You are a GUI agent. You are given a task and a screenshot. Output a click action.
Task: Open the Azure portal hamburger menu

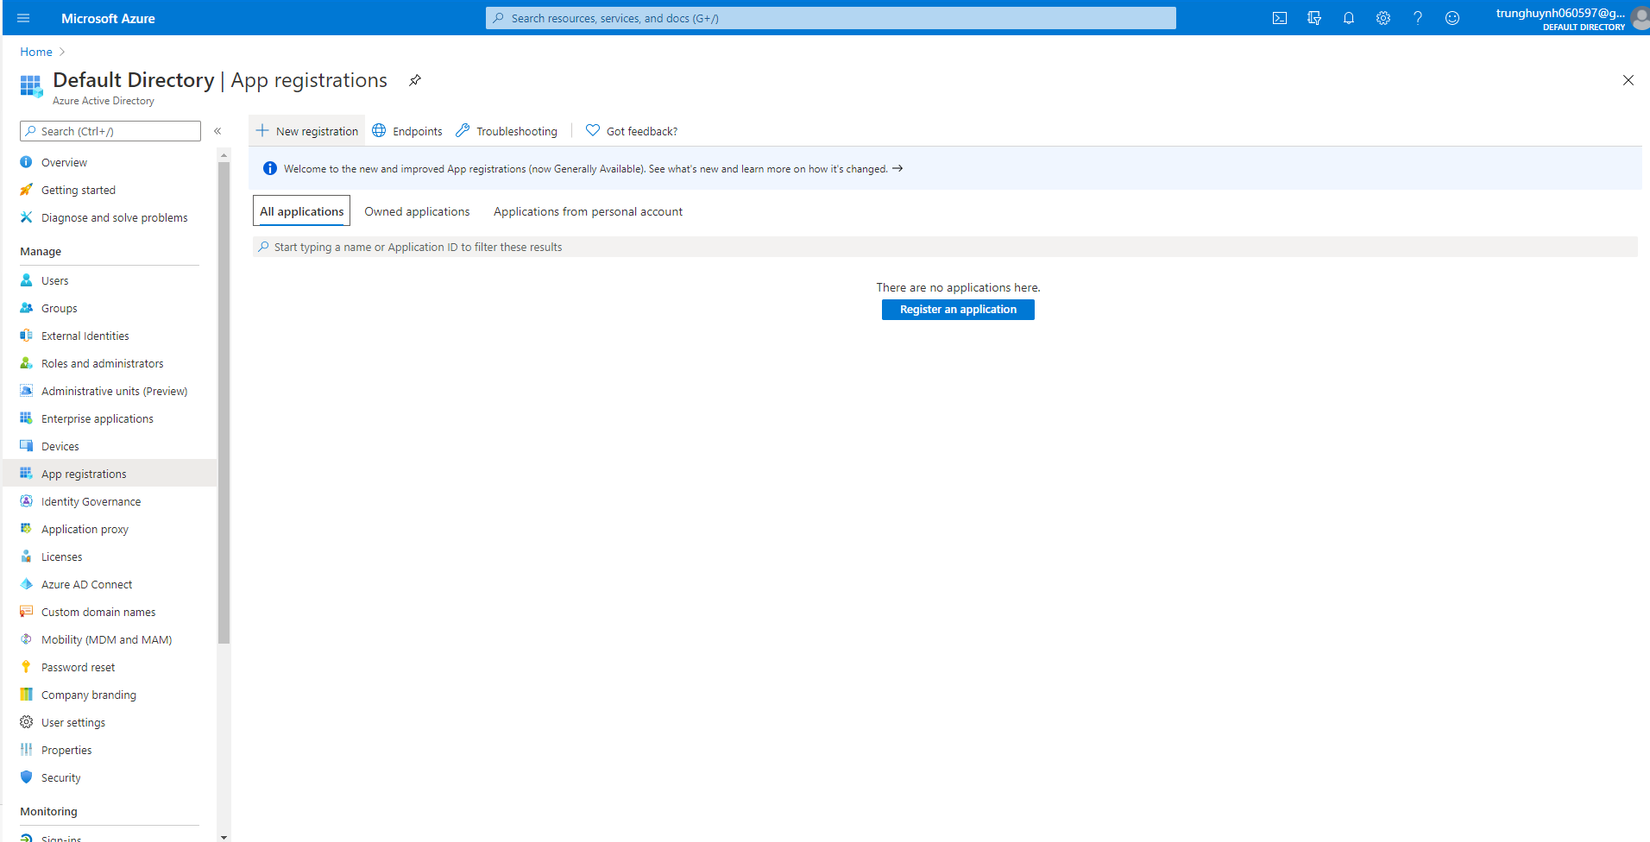(x=24, y=18)
